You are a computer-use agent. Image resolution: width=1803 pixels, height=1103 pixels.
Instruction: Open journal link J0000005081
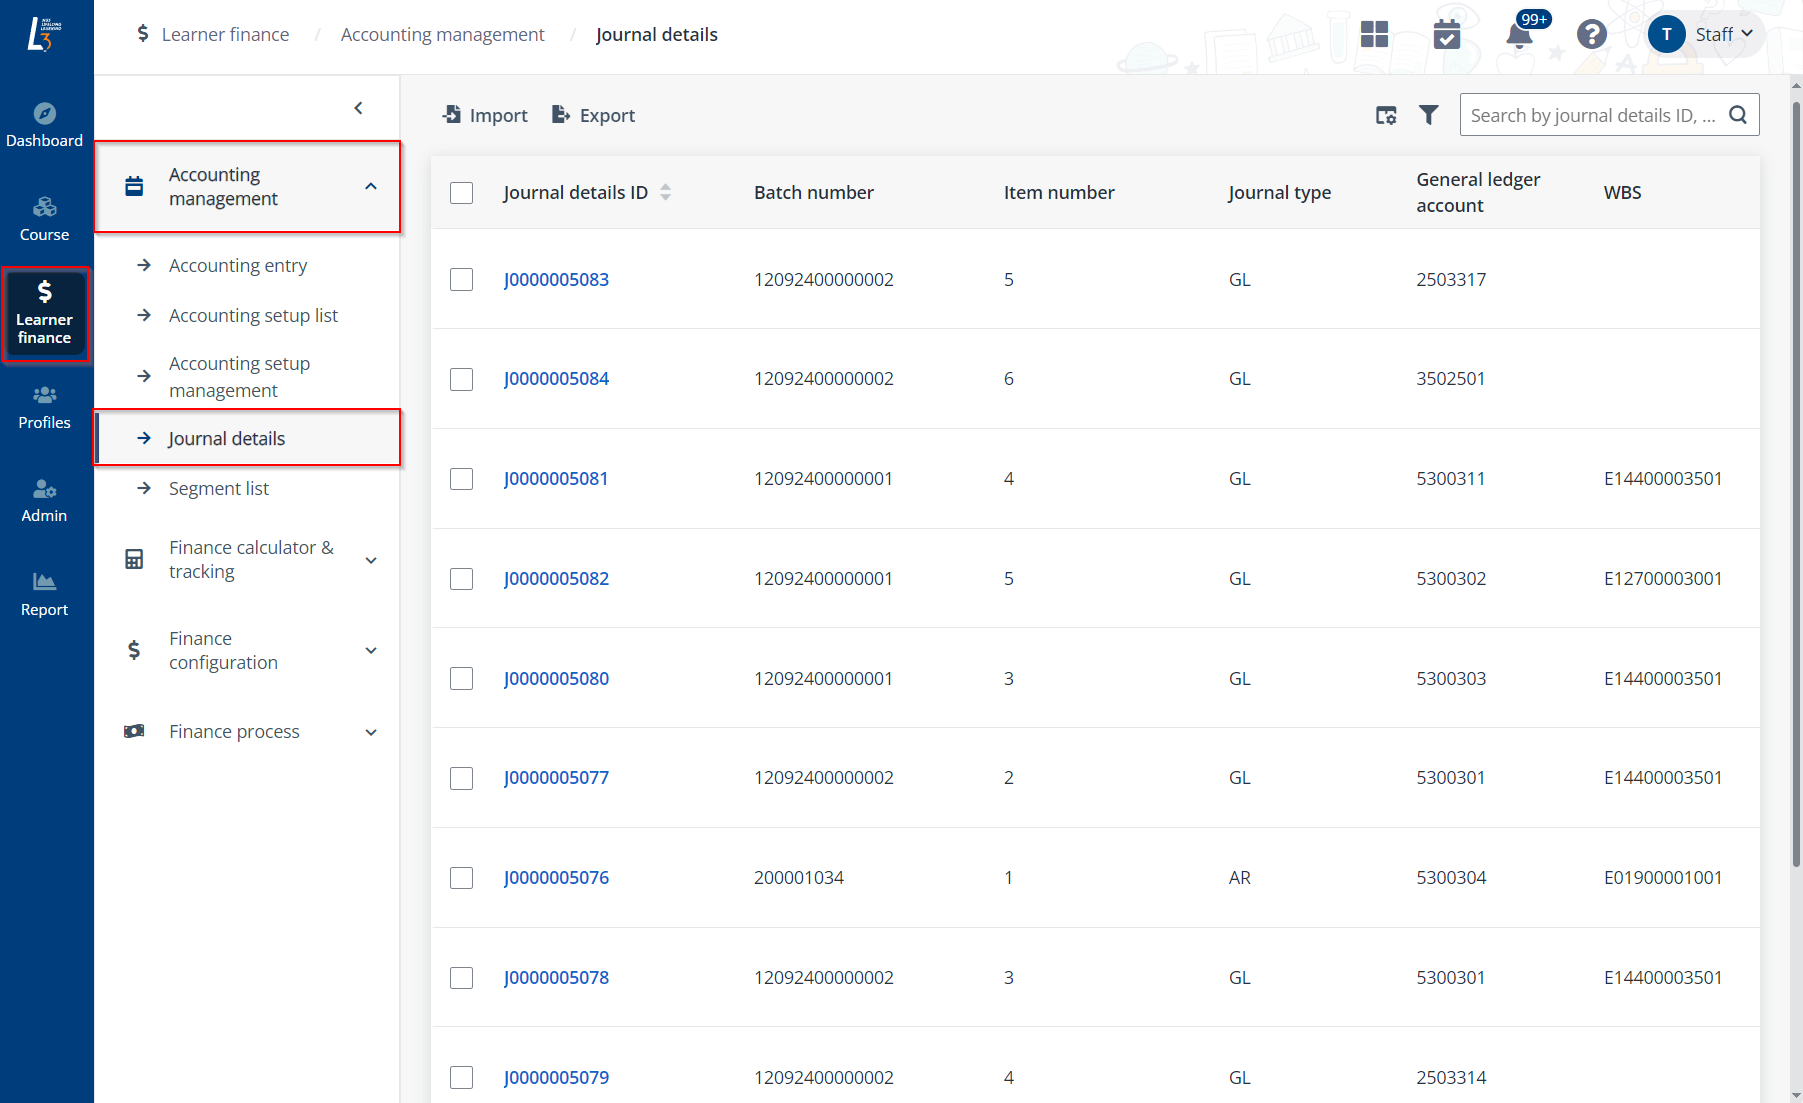[556, 479]
